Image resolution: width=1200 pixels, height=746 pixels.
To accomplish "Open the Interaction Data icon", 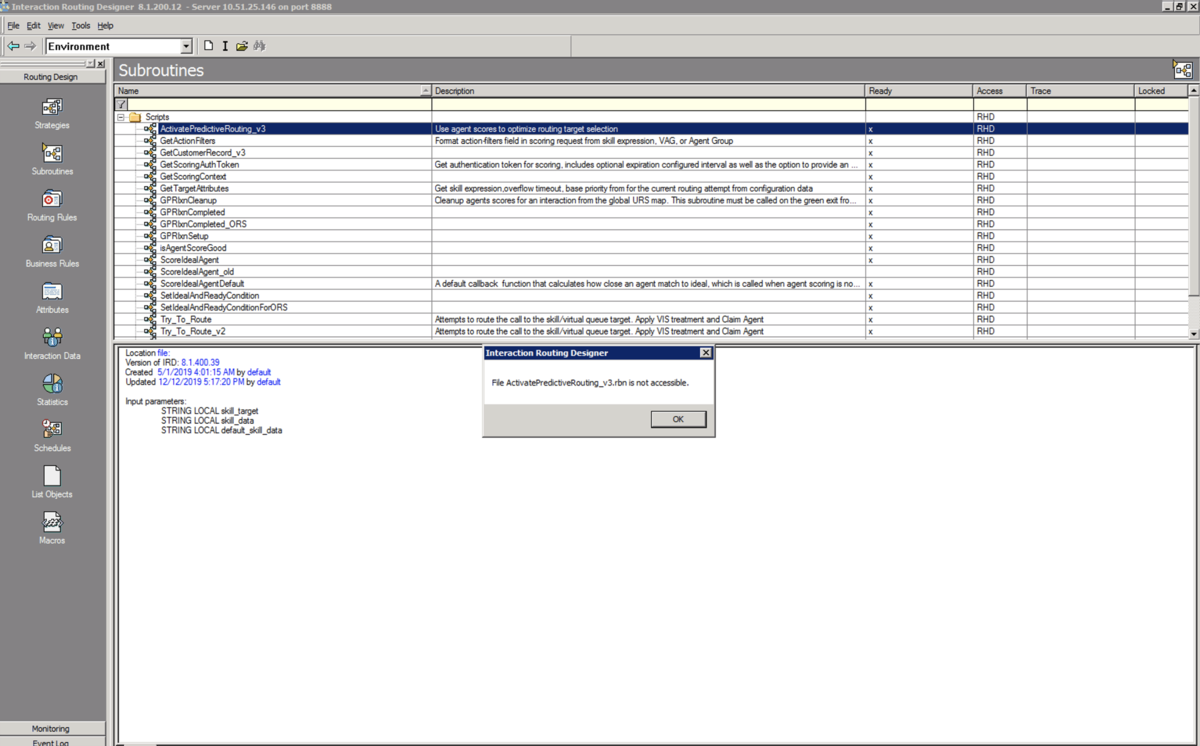I will 52,337.
